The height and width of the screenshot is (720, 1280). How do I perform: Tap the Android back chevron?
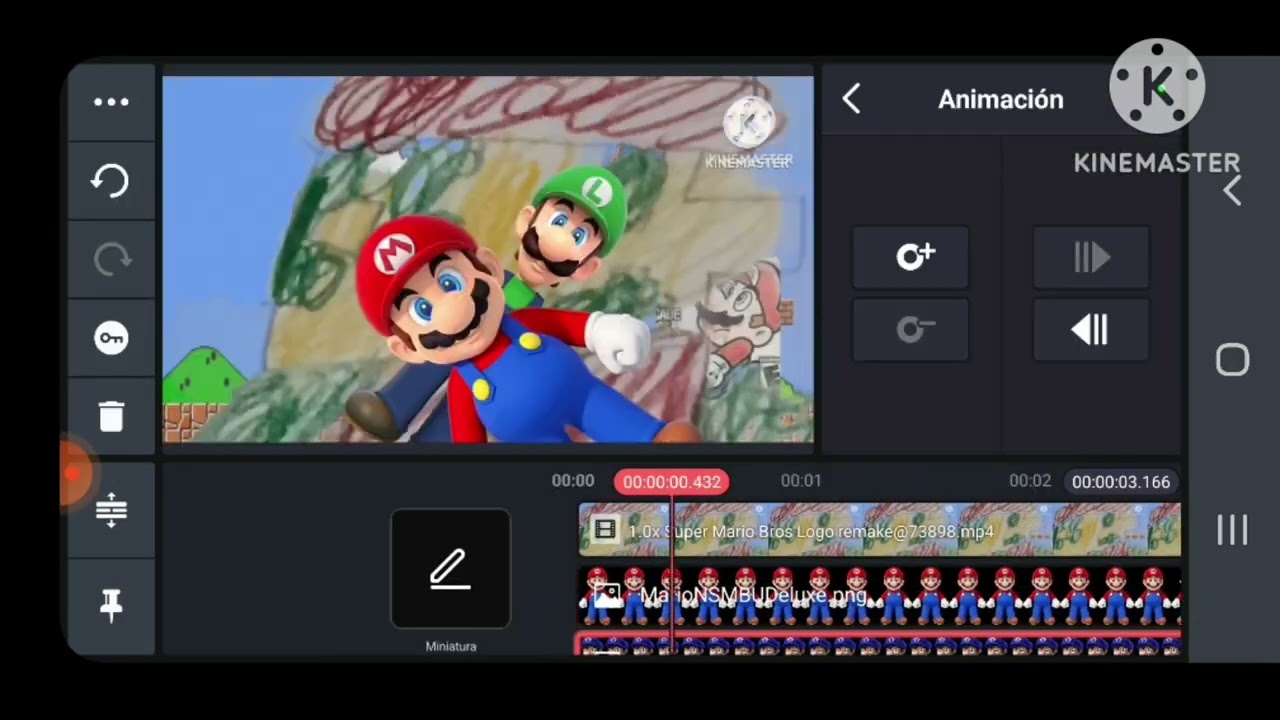click(x=1232, y=191)
